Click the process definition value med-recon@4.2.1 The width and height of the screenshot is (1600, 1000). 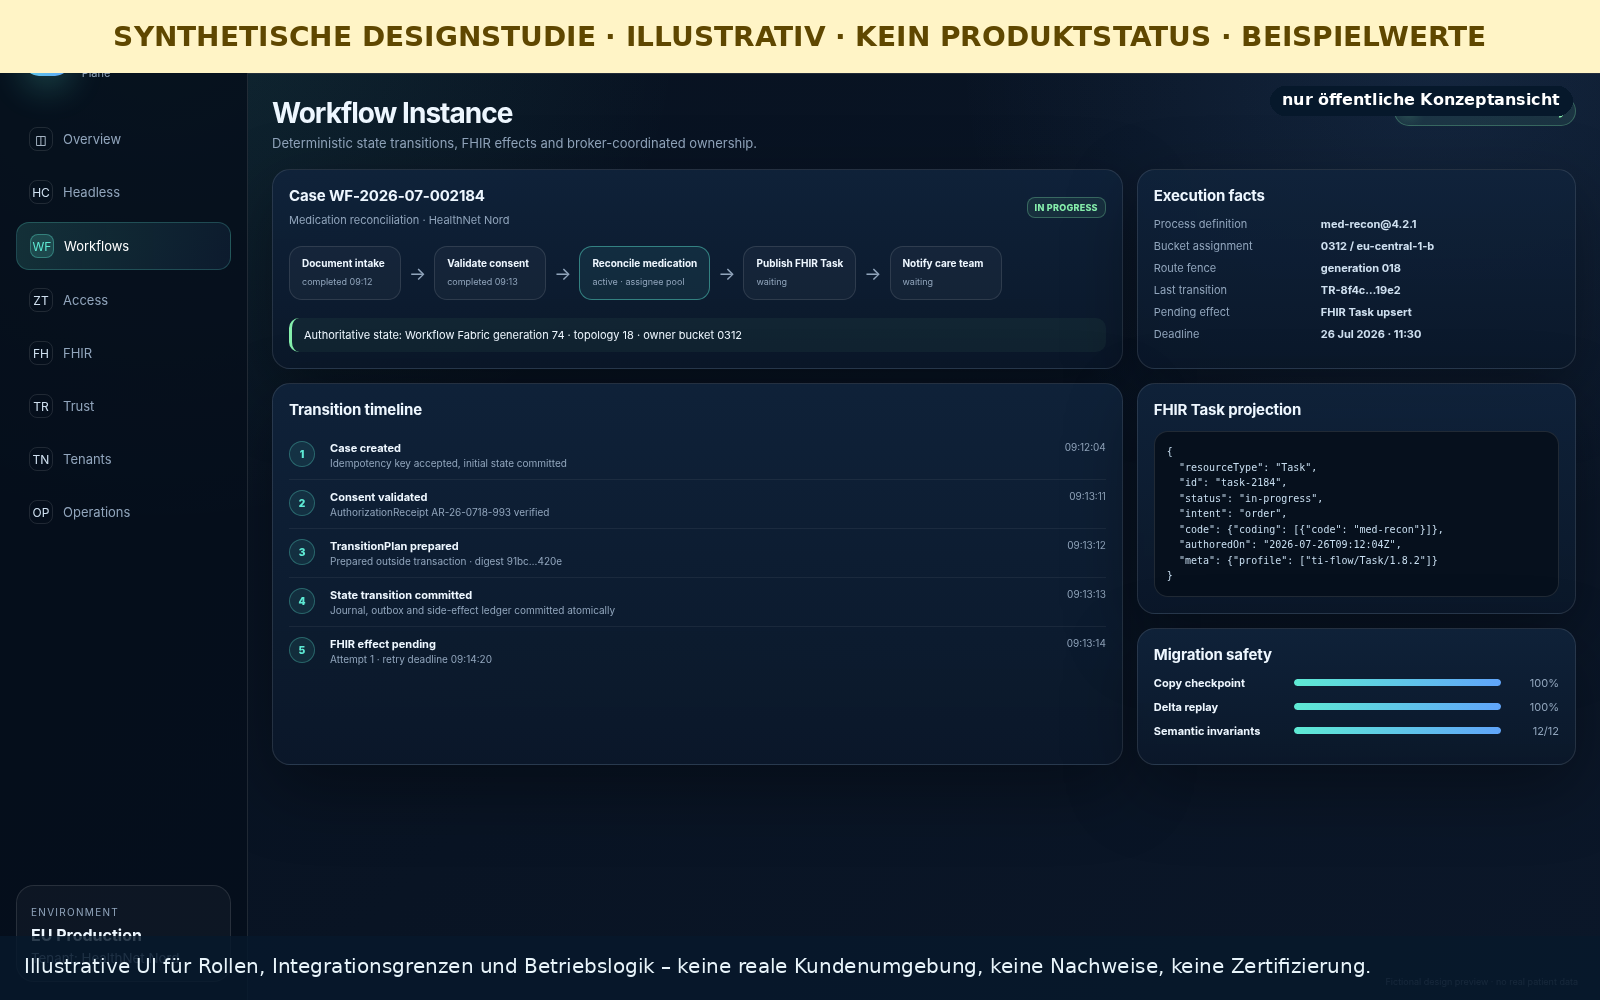[x=1368, y=224]
